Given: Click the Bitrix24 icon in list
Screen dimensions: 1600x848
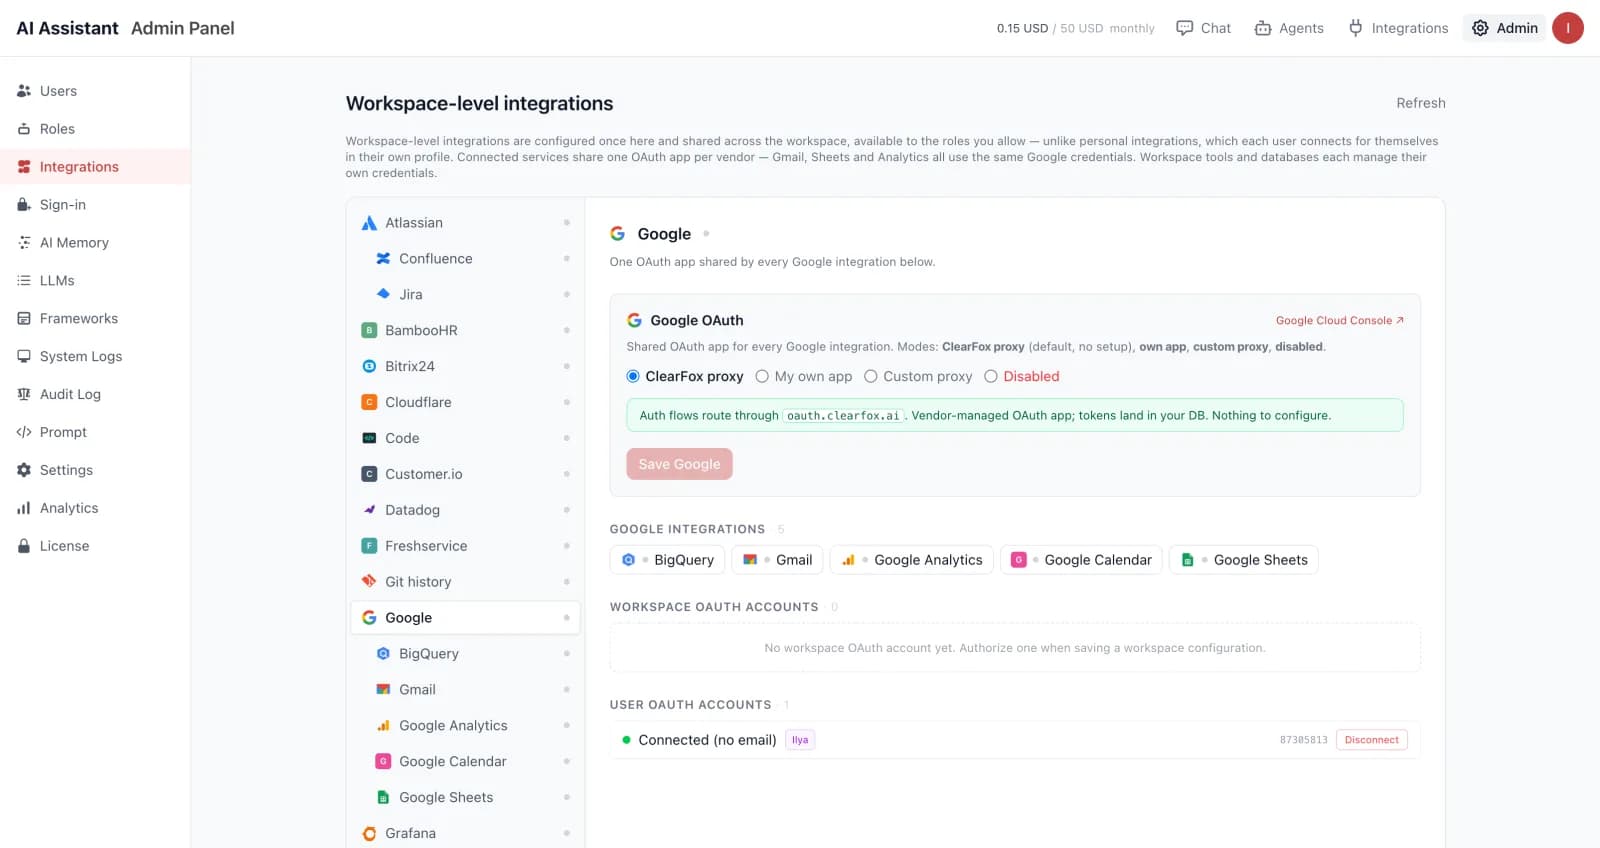Looking at the screenshot, I should click(369, 366).
